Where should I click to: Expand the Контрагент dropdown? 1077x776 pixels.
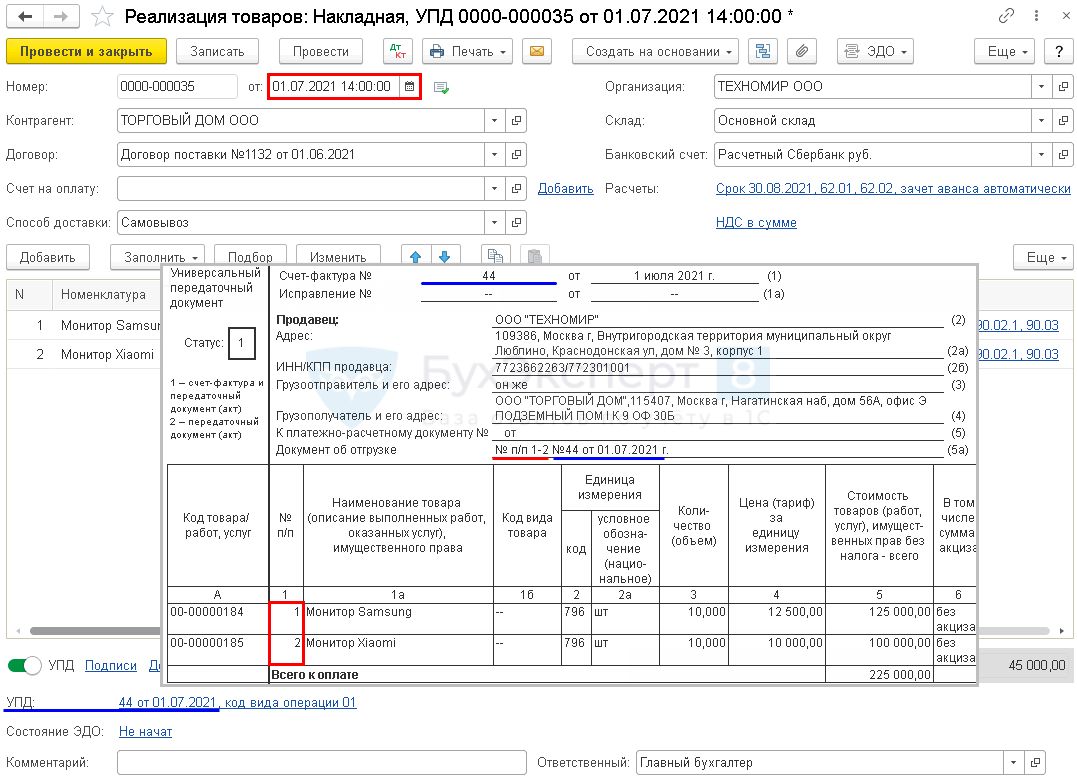pos(494,121)
